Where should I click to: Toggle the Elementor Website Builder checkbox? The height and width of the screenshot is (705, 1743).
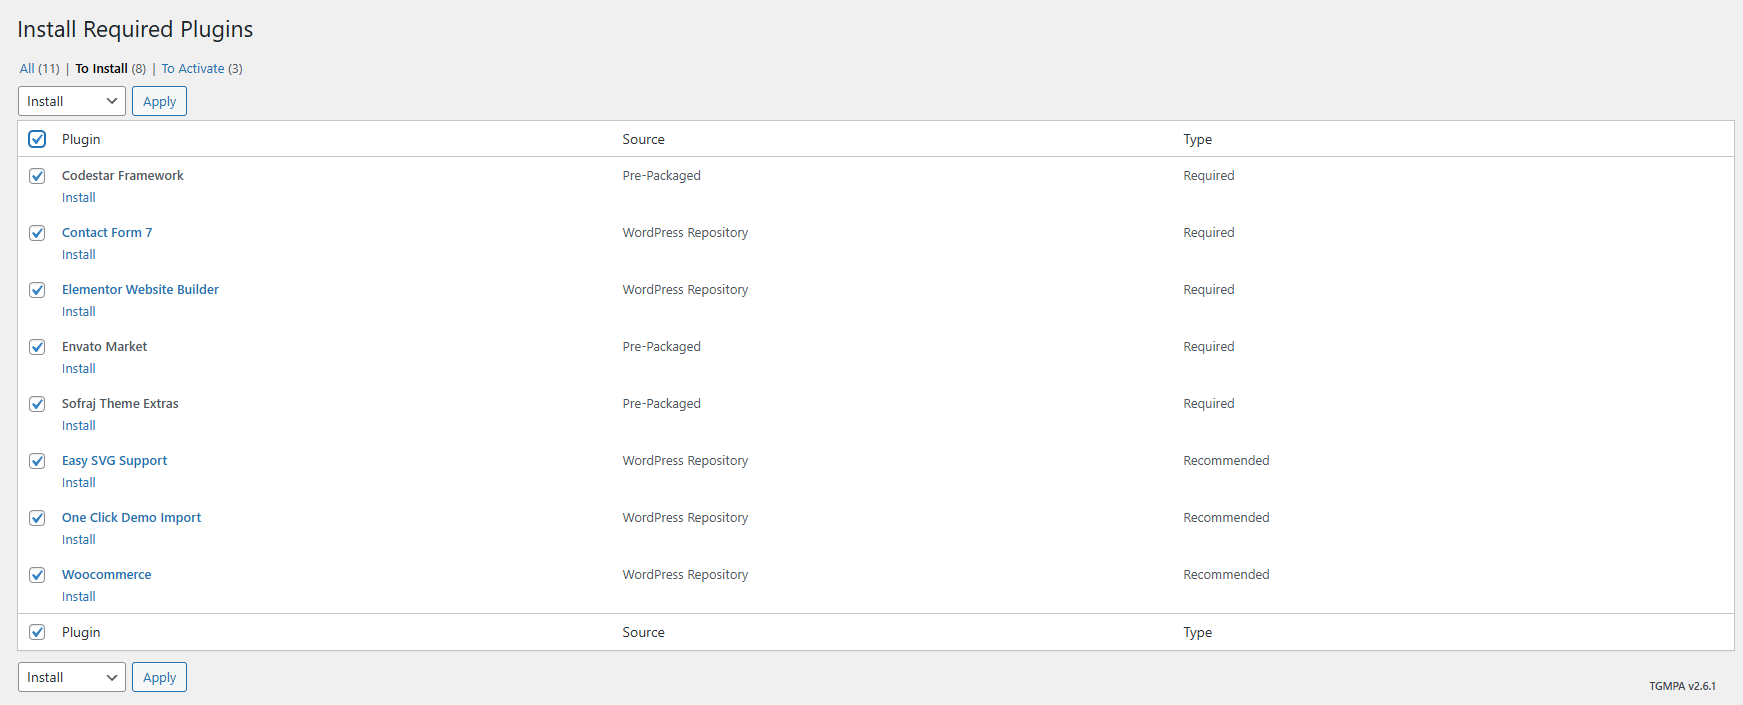pos(37,290)
